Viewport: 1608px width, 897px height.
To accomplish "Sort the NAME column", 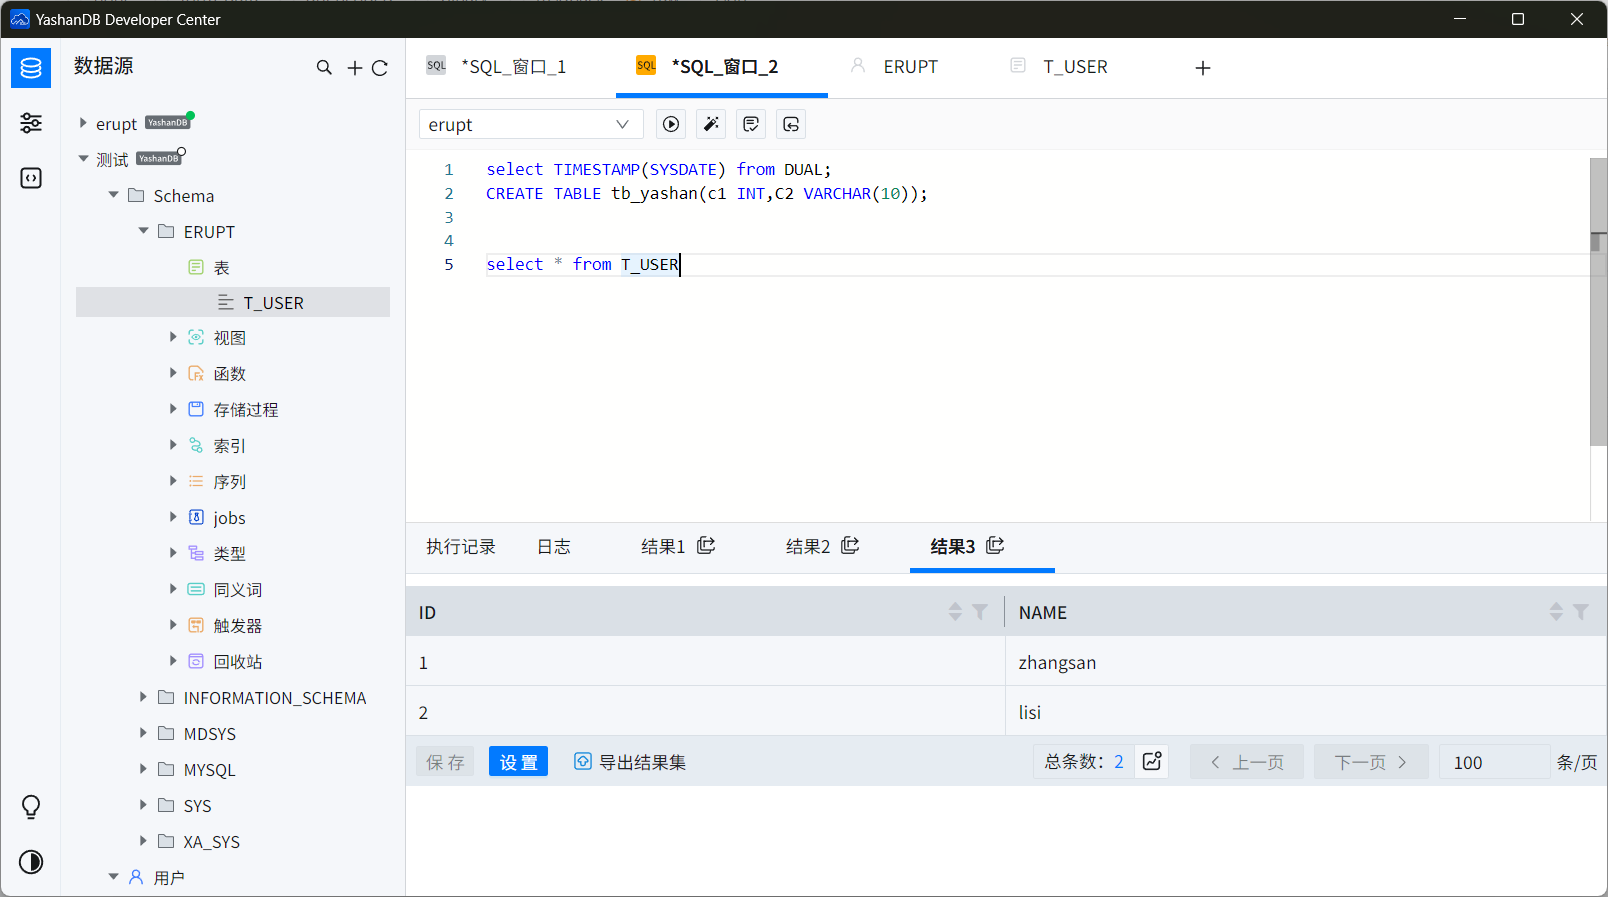I will [x=1556, y=612].
